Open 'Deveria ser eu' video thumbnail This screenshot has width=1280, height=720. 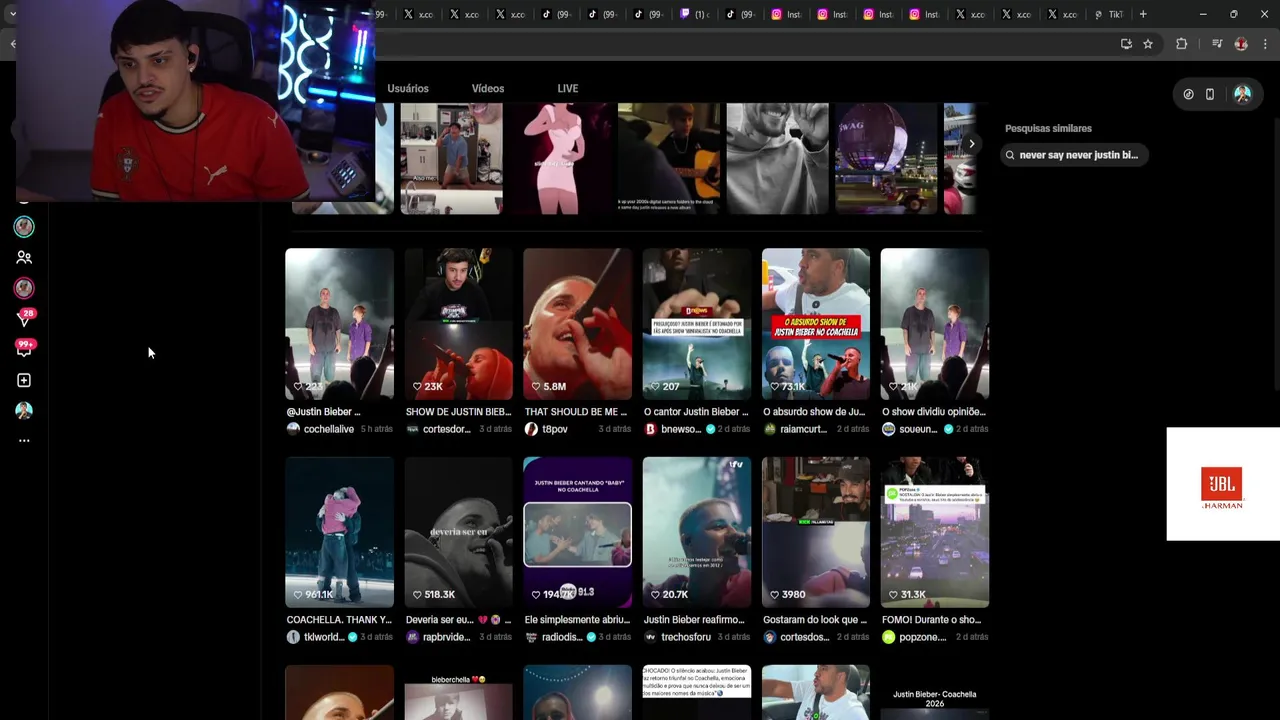coord(458,532)
